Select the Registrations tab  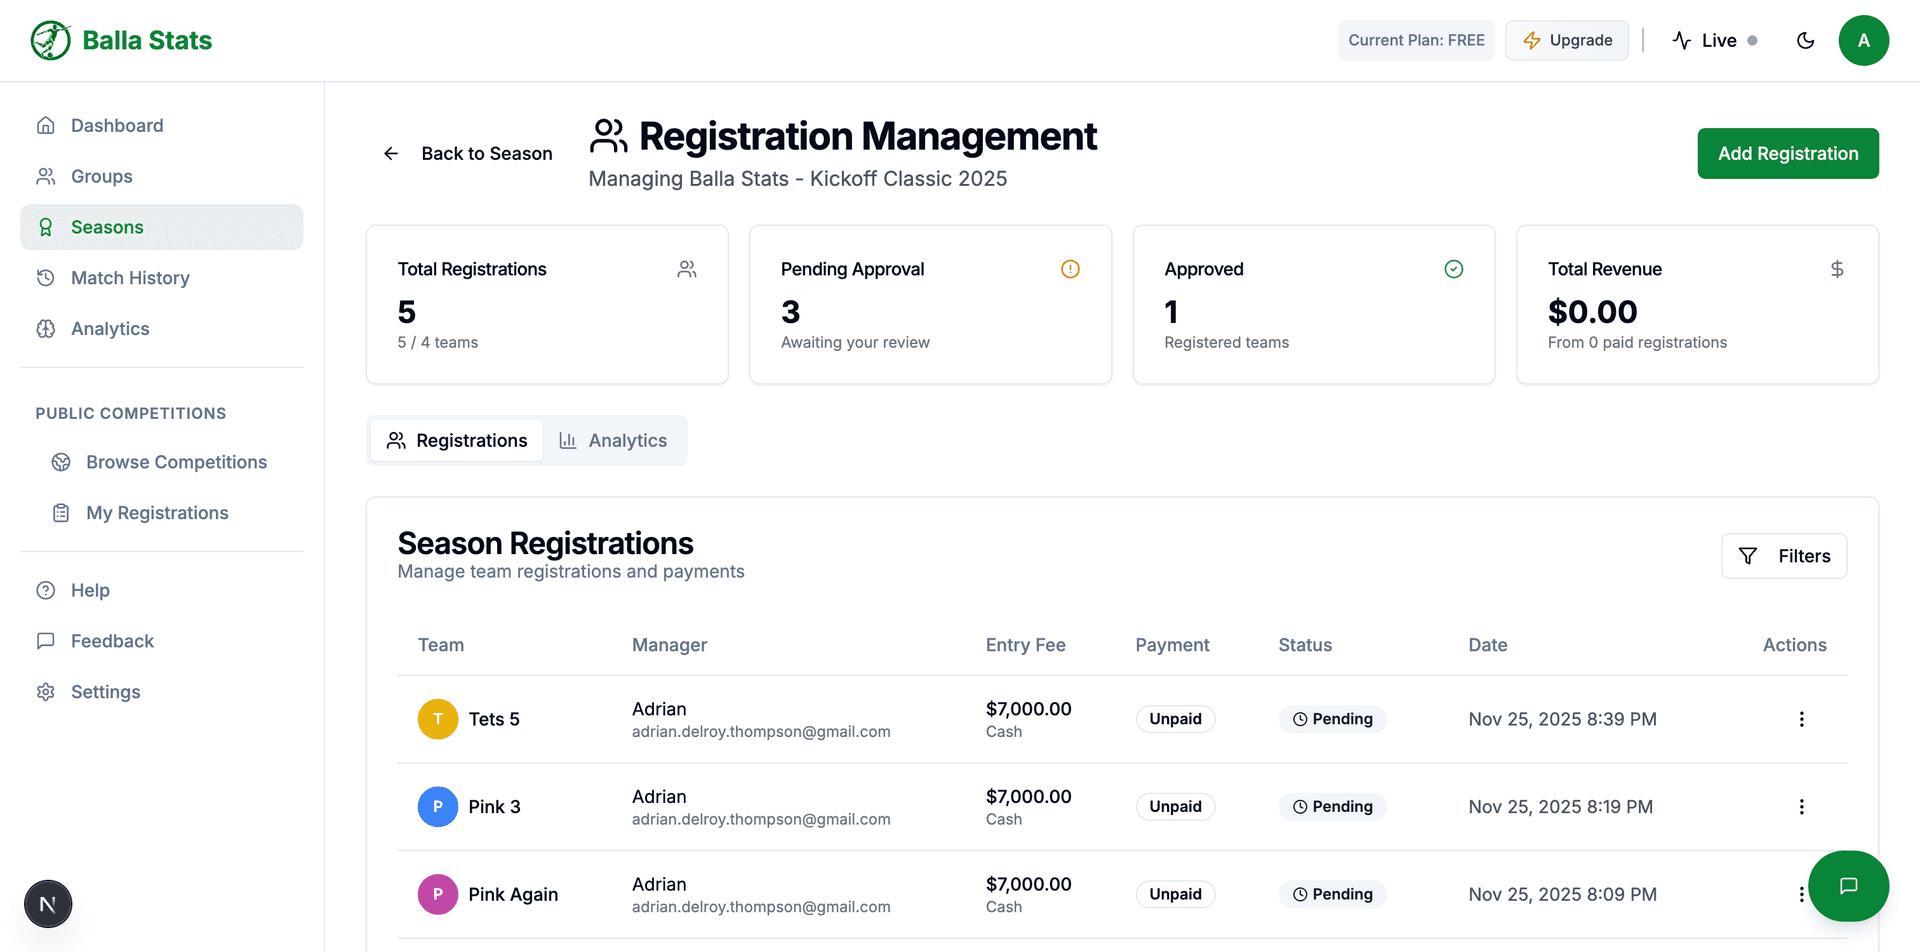456,440
